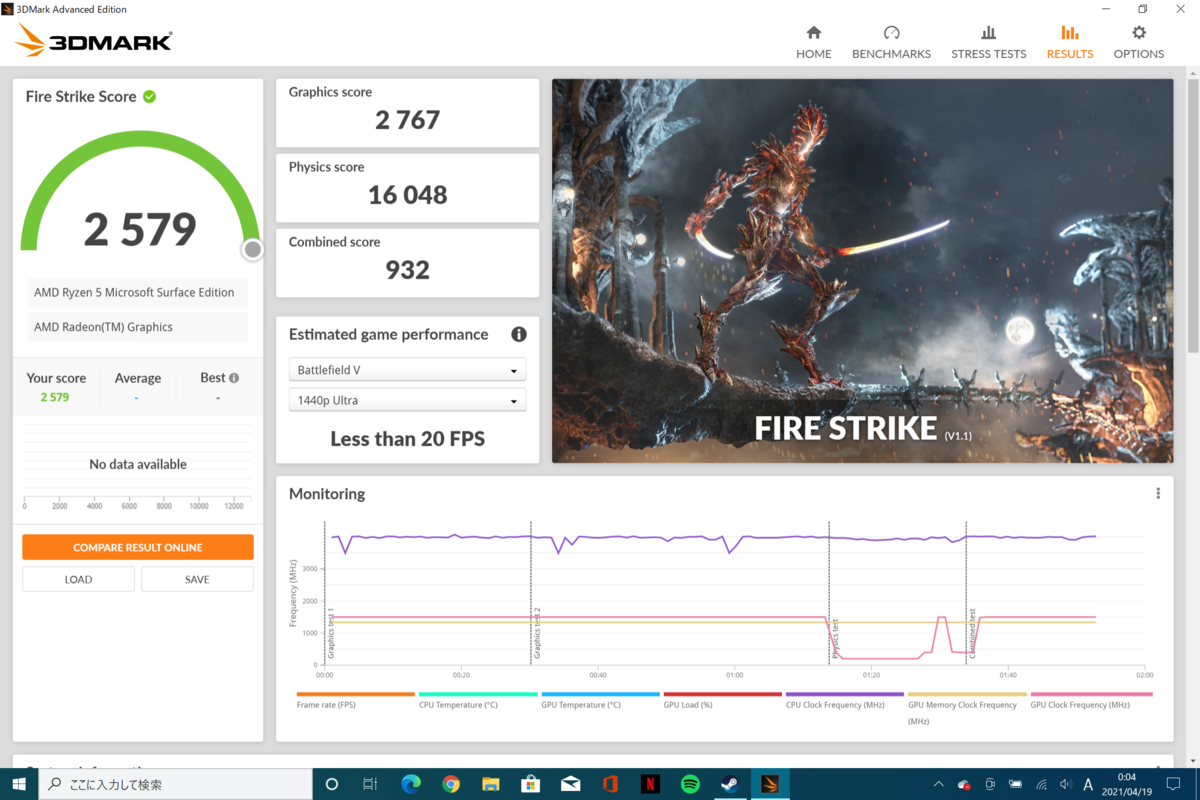Open the Monitoring panel three-dot menu
Screen dimensions: 1200x800
pos(1158,493)
